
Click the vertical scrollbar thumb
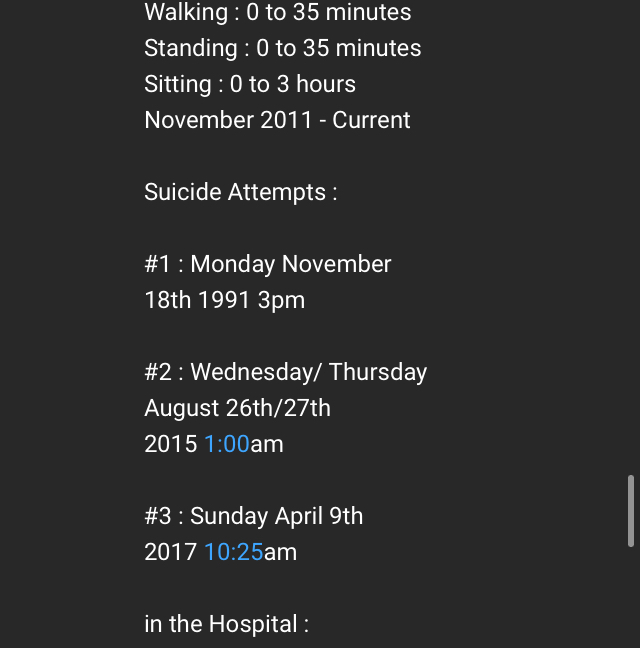point(630,511)
